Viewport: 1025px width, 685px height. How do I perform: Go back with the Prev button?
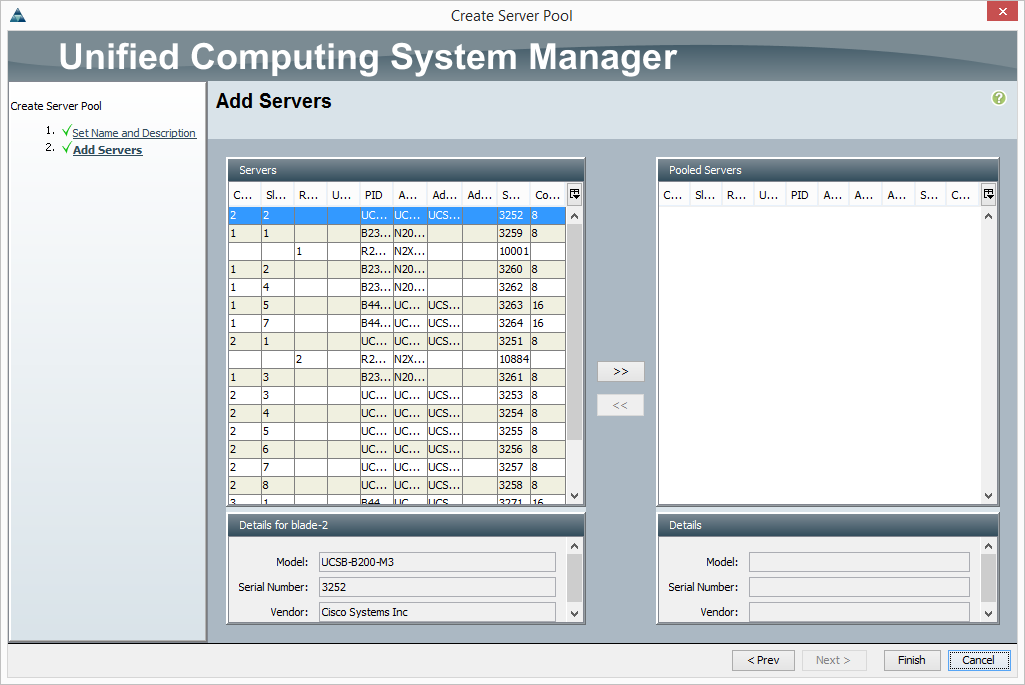tap(763, 660)
